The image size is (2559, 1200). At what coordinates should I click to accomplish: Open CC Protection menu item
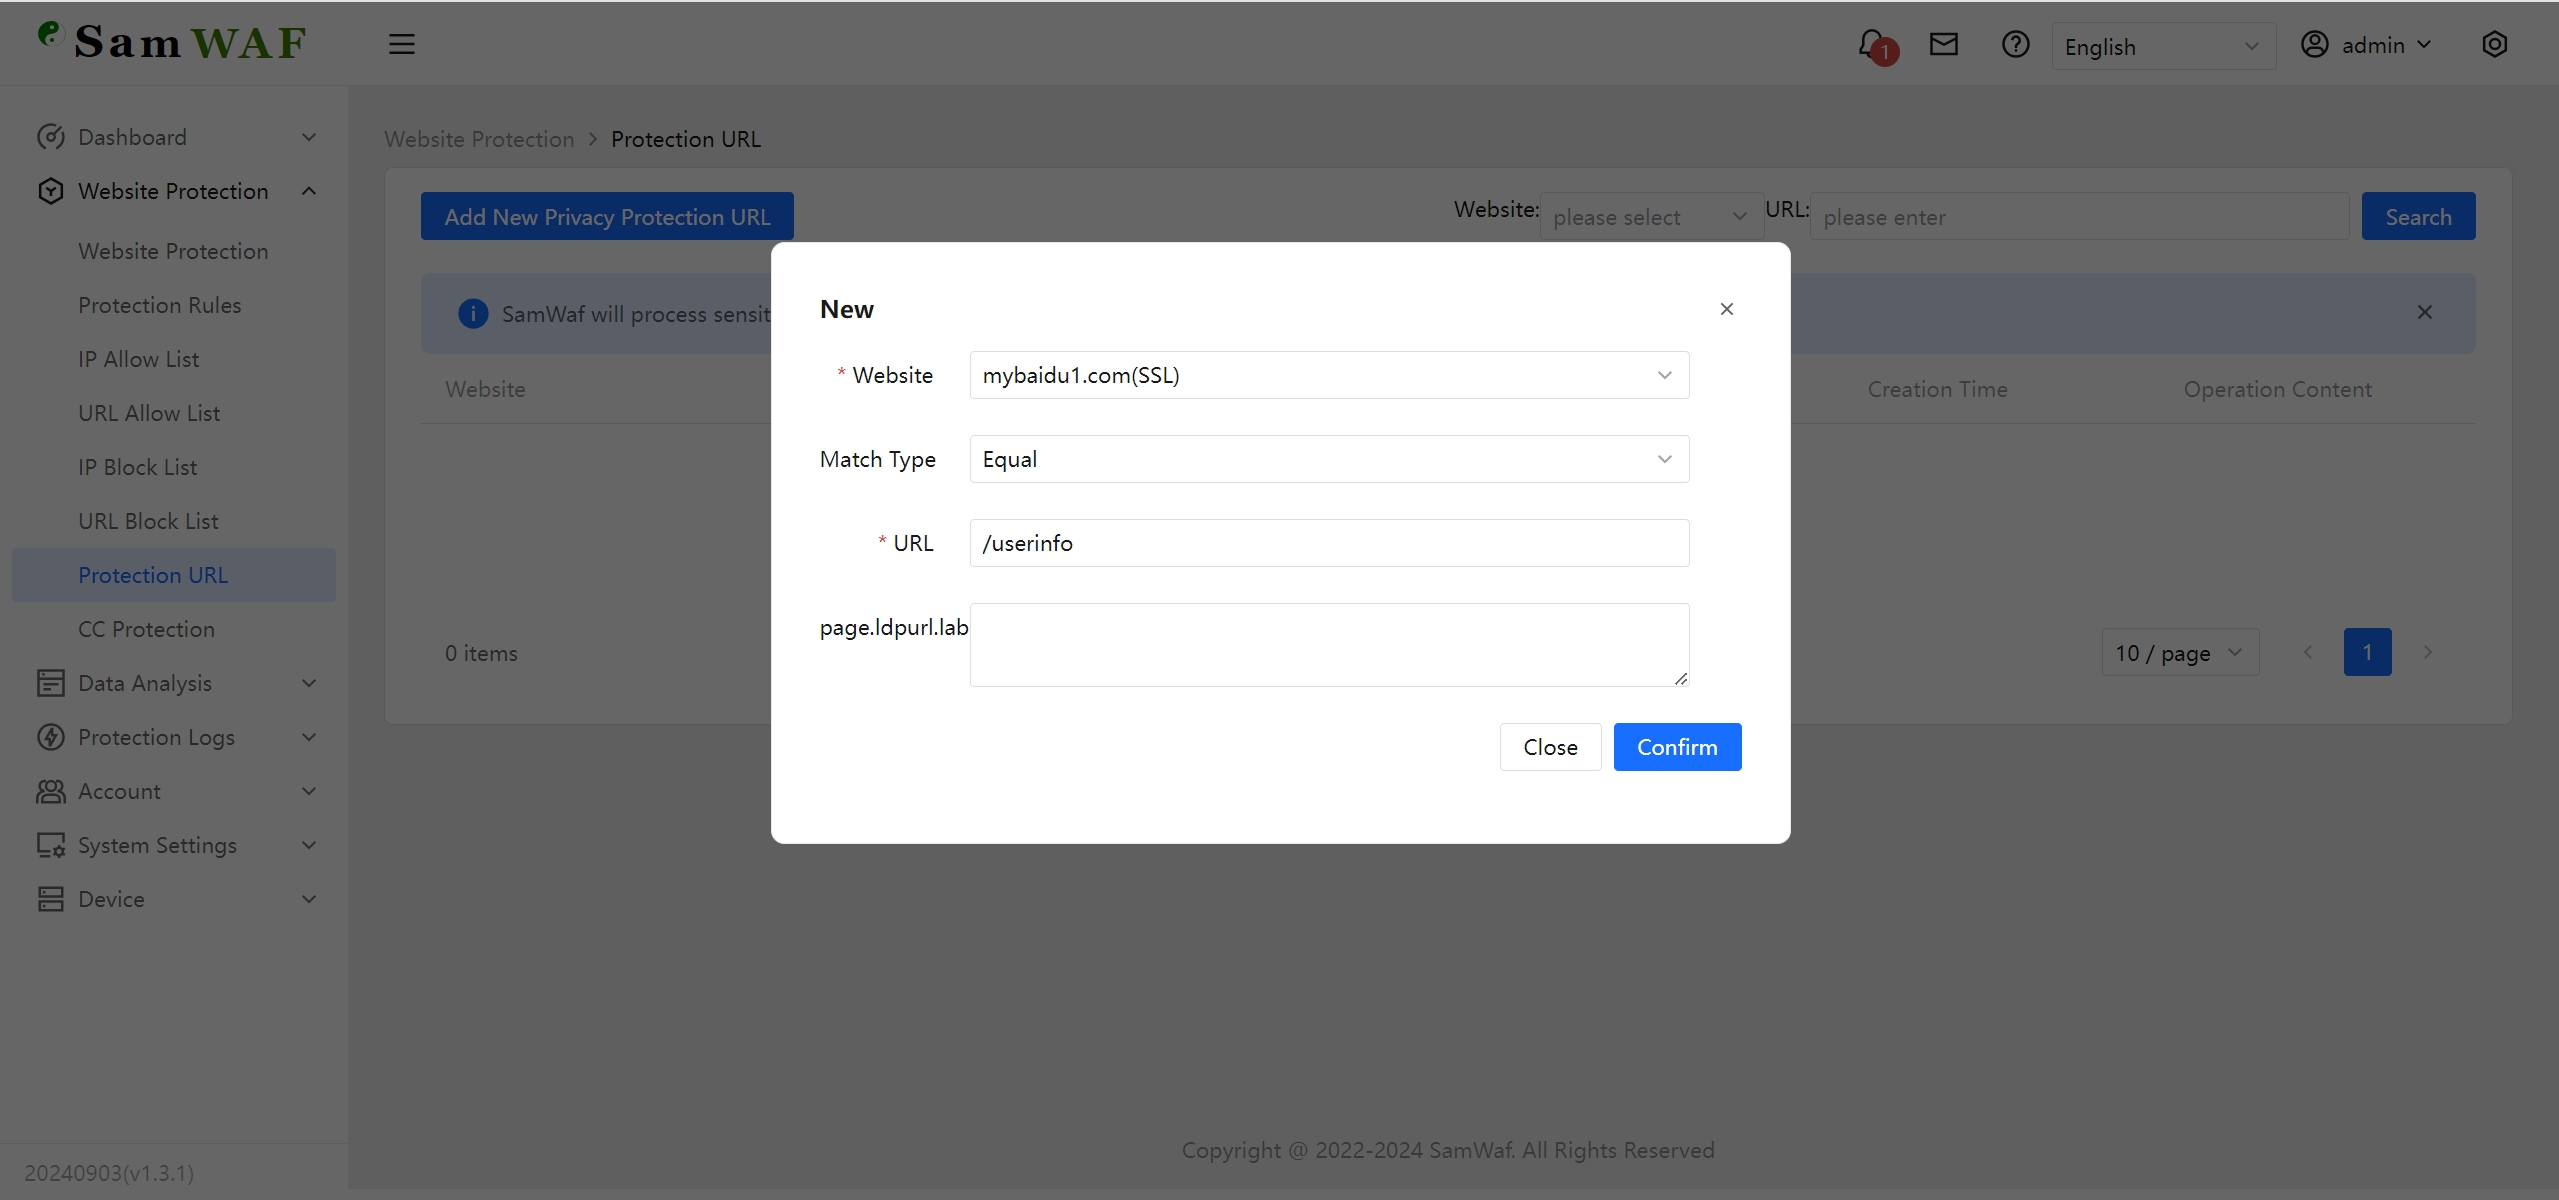(x=146, y=629)
